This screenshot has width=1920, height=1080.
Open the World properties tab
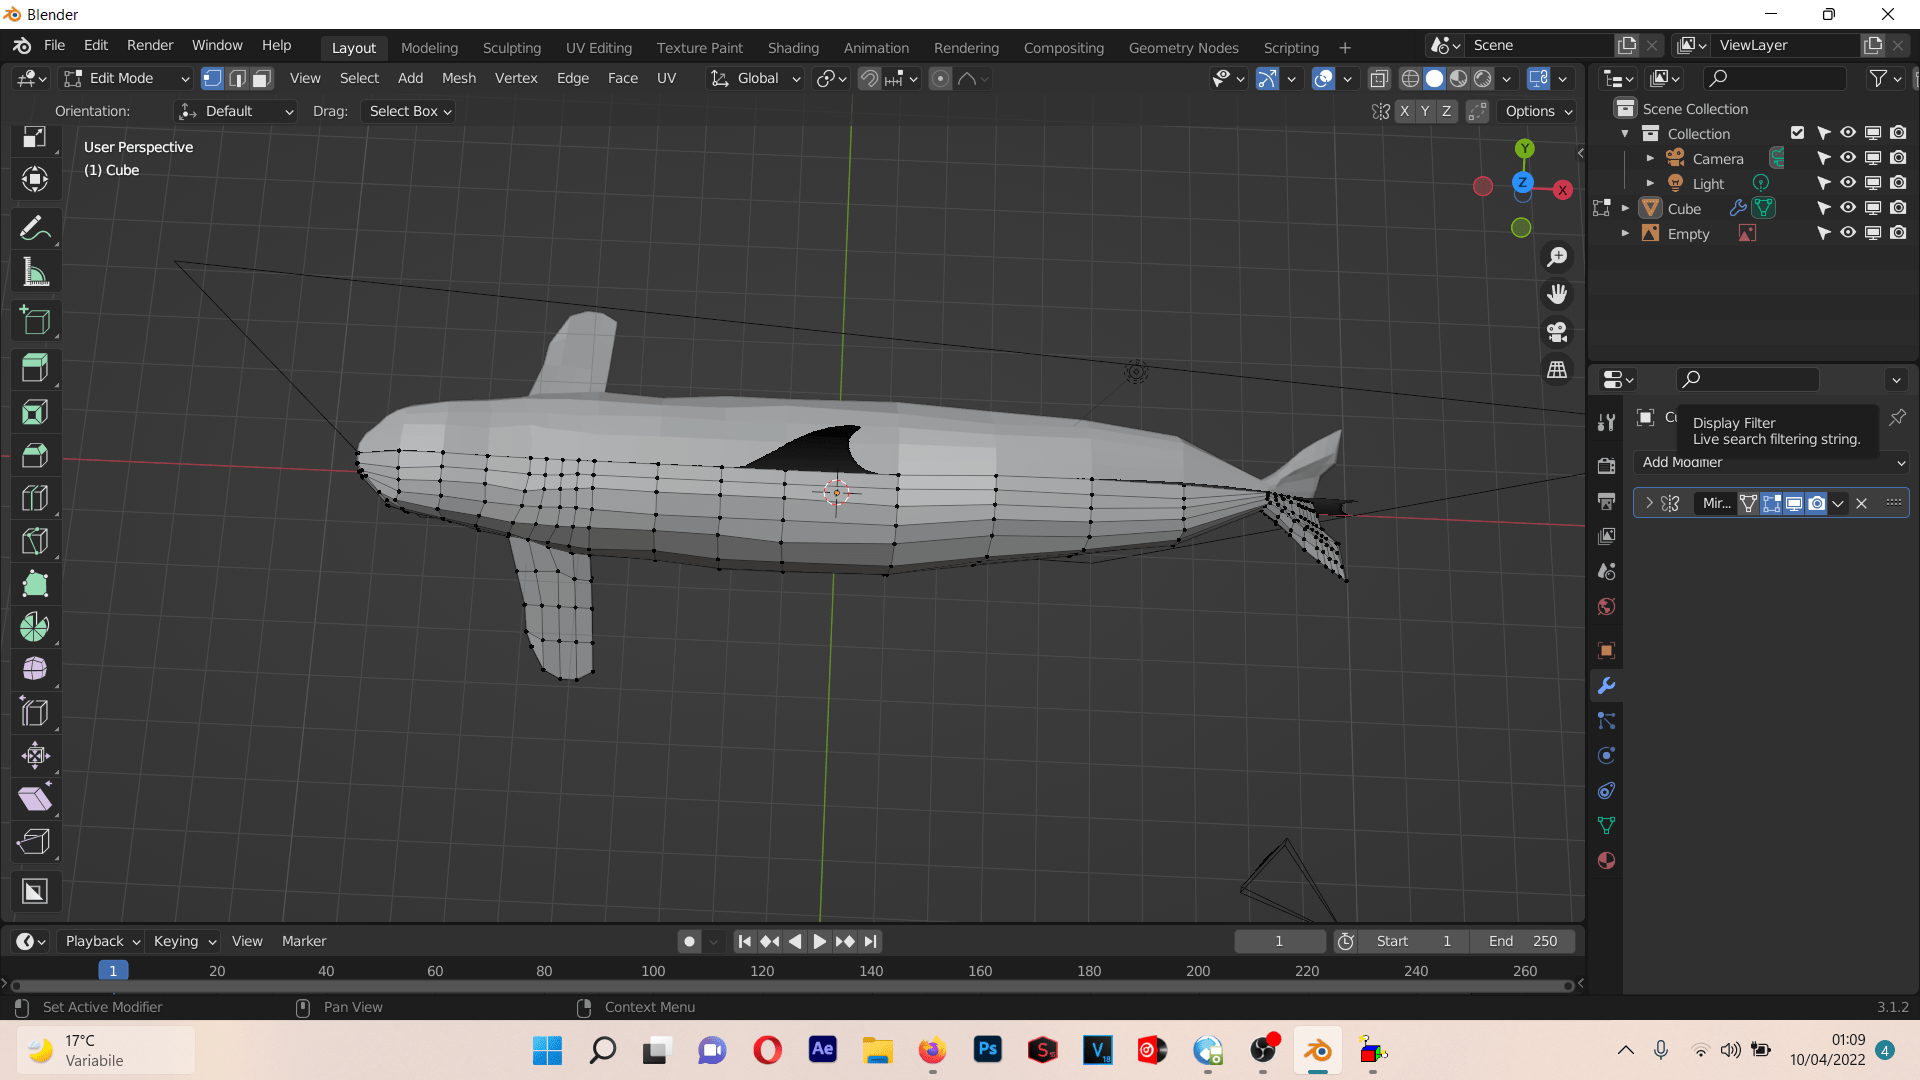[1606, 606]
